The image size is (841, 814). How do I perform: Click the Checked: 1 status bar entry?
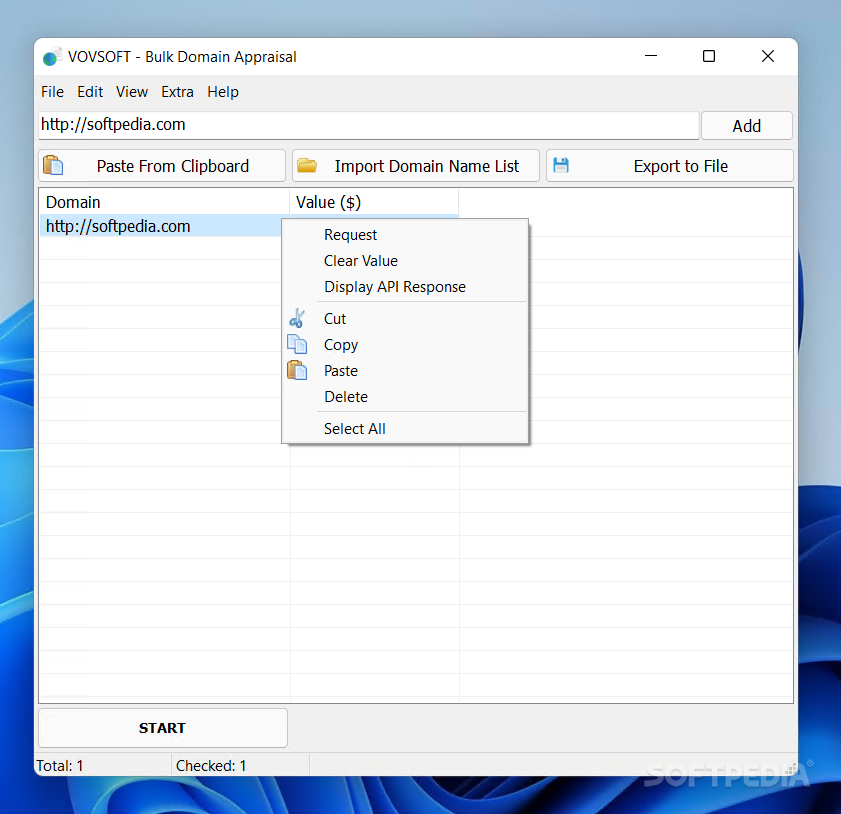240,765
